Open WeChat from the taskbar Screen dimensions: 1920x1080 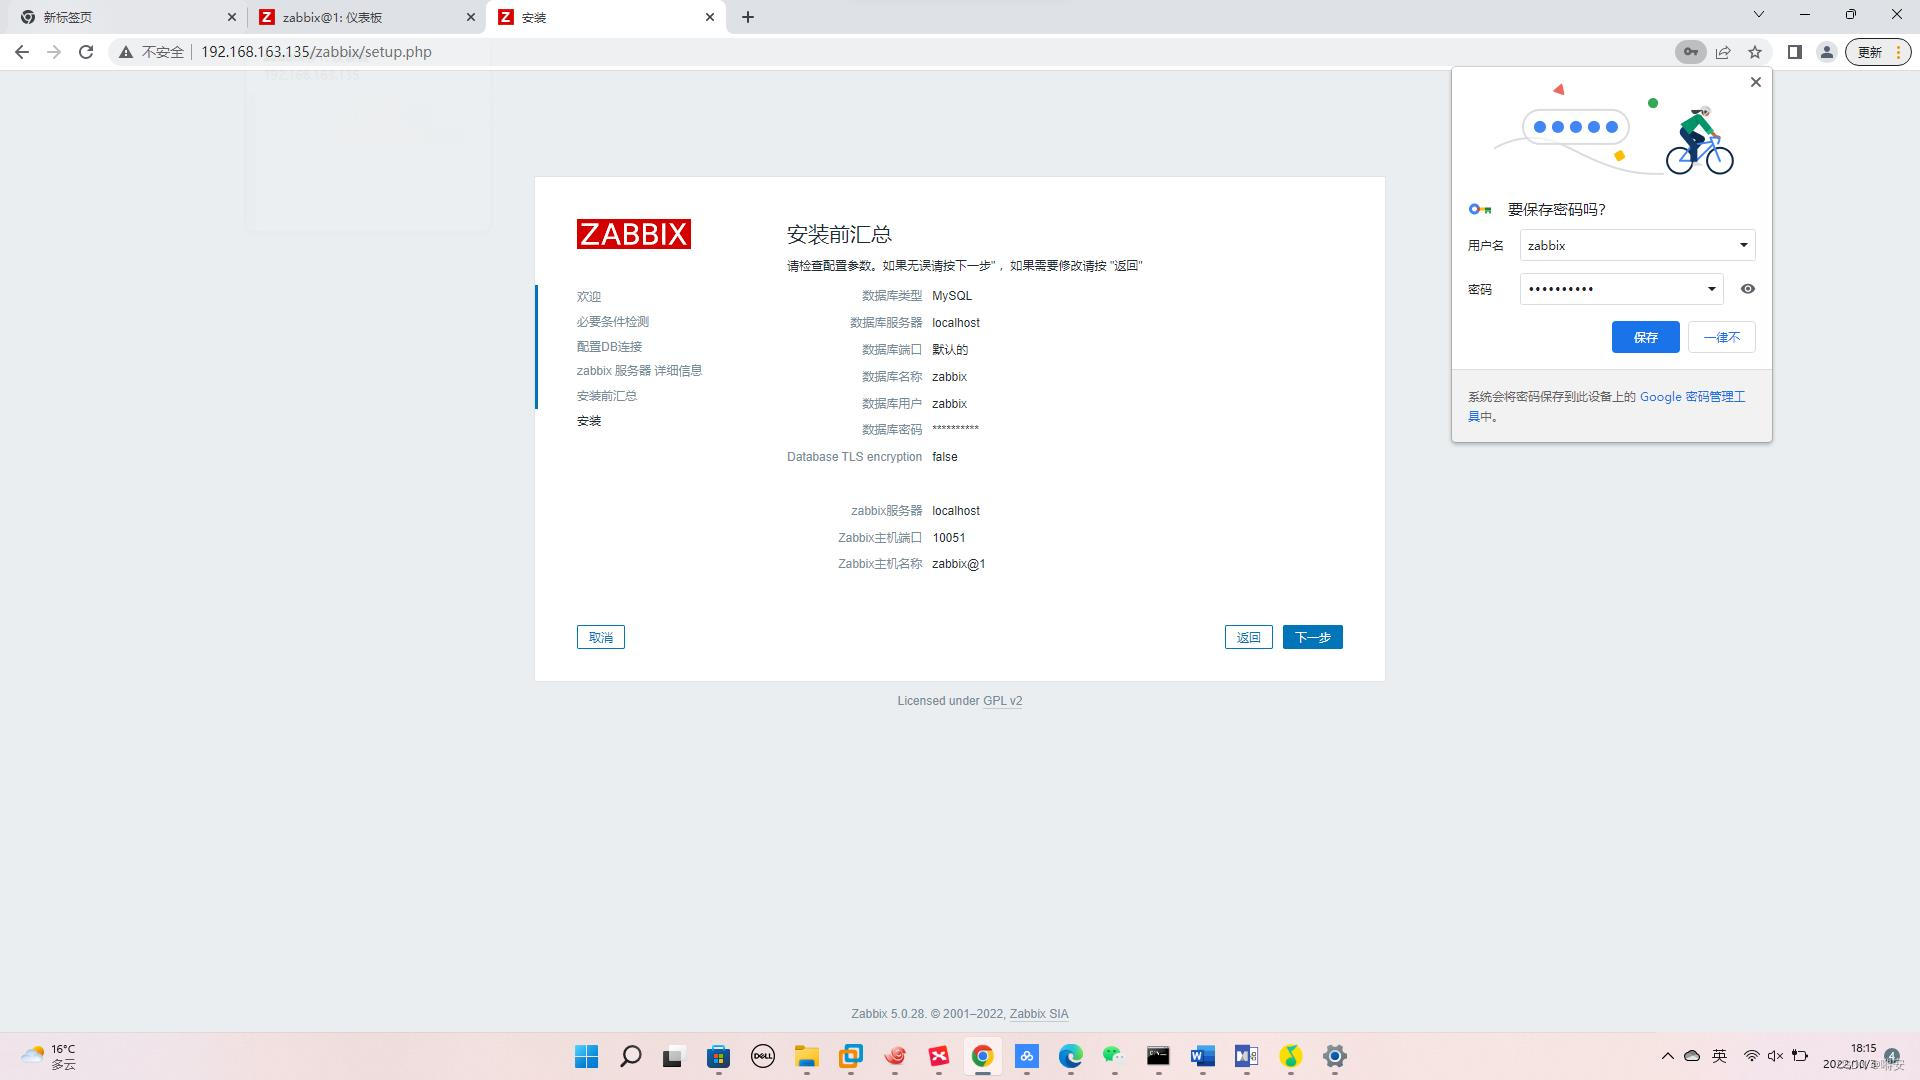(1114, 1056)
